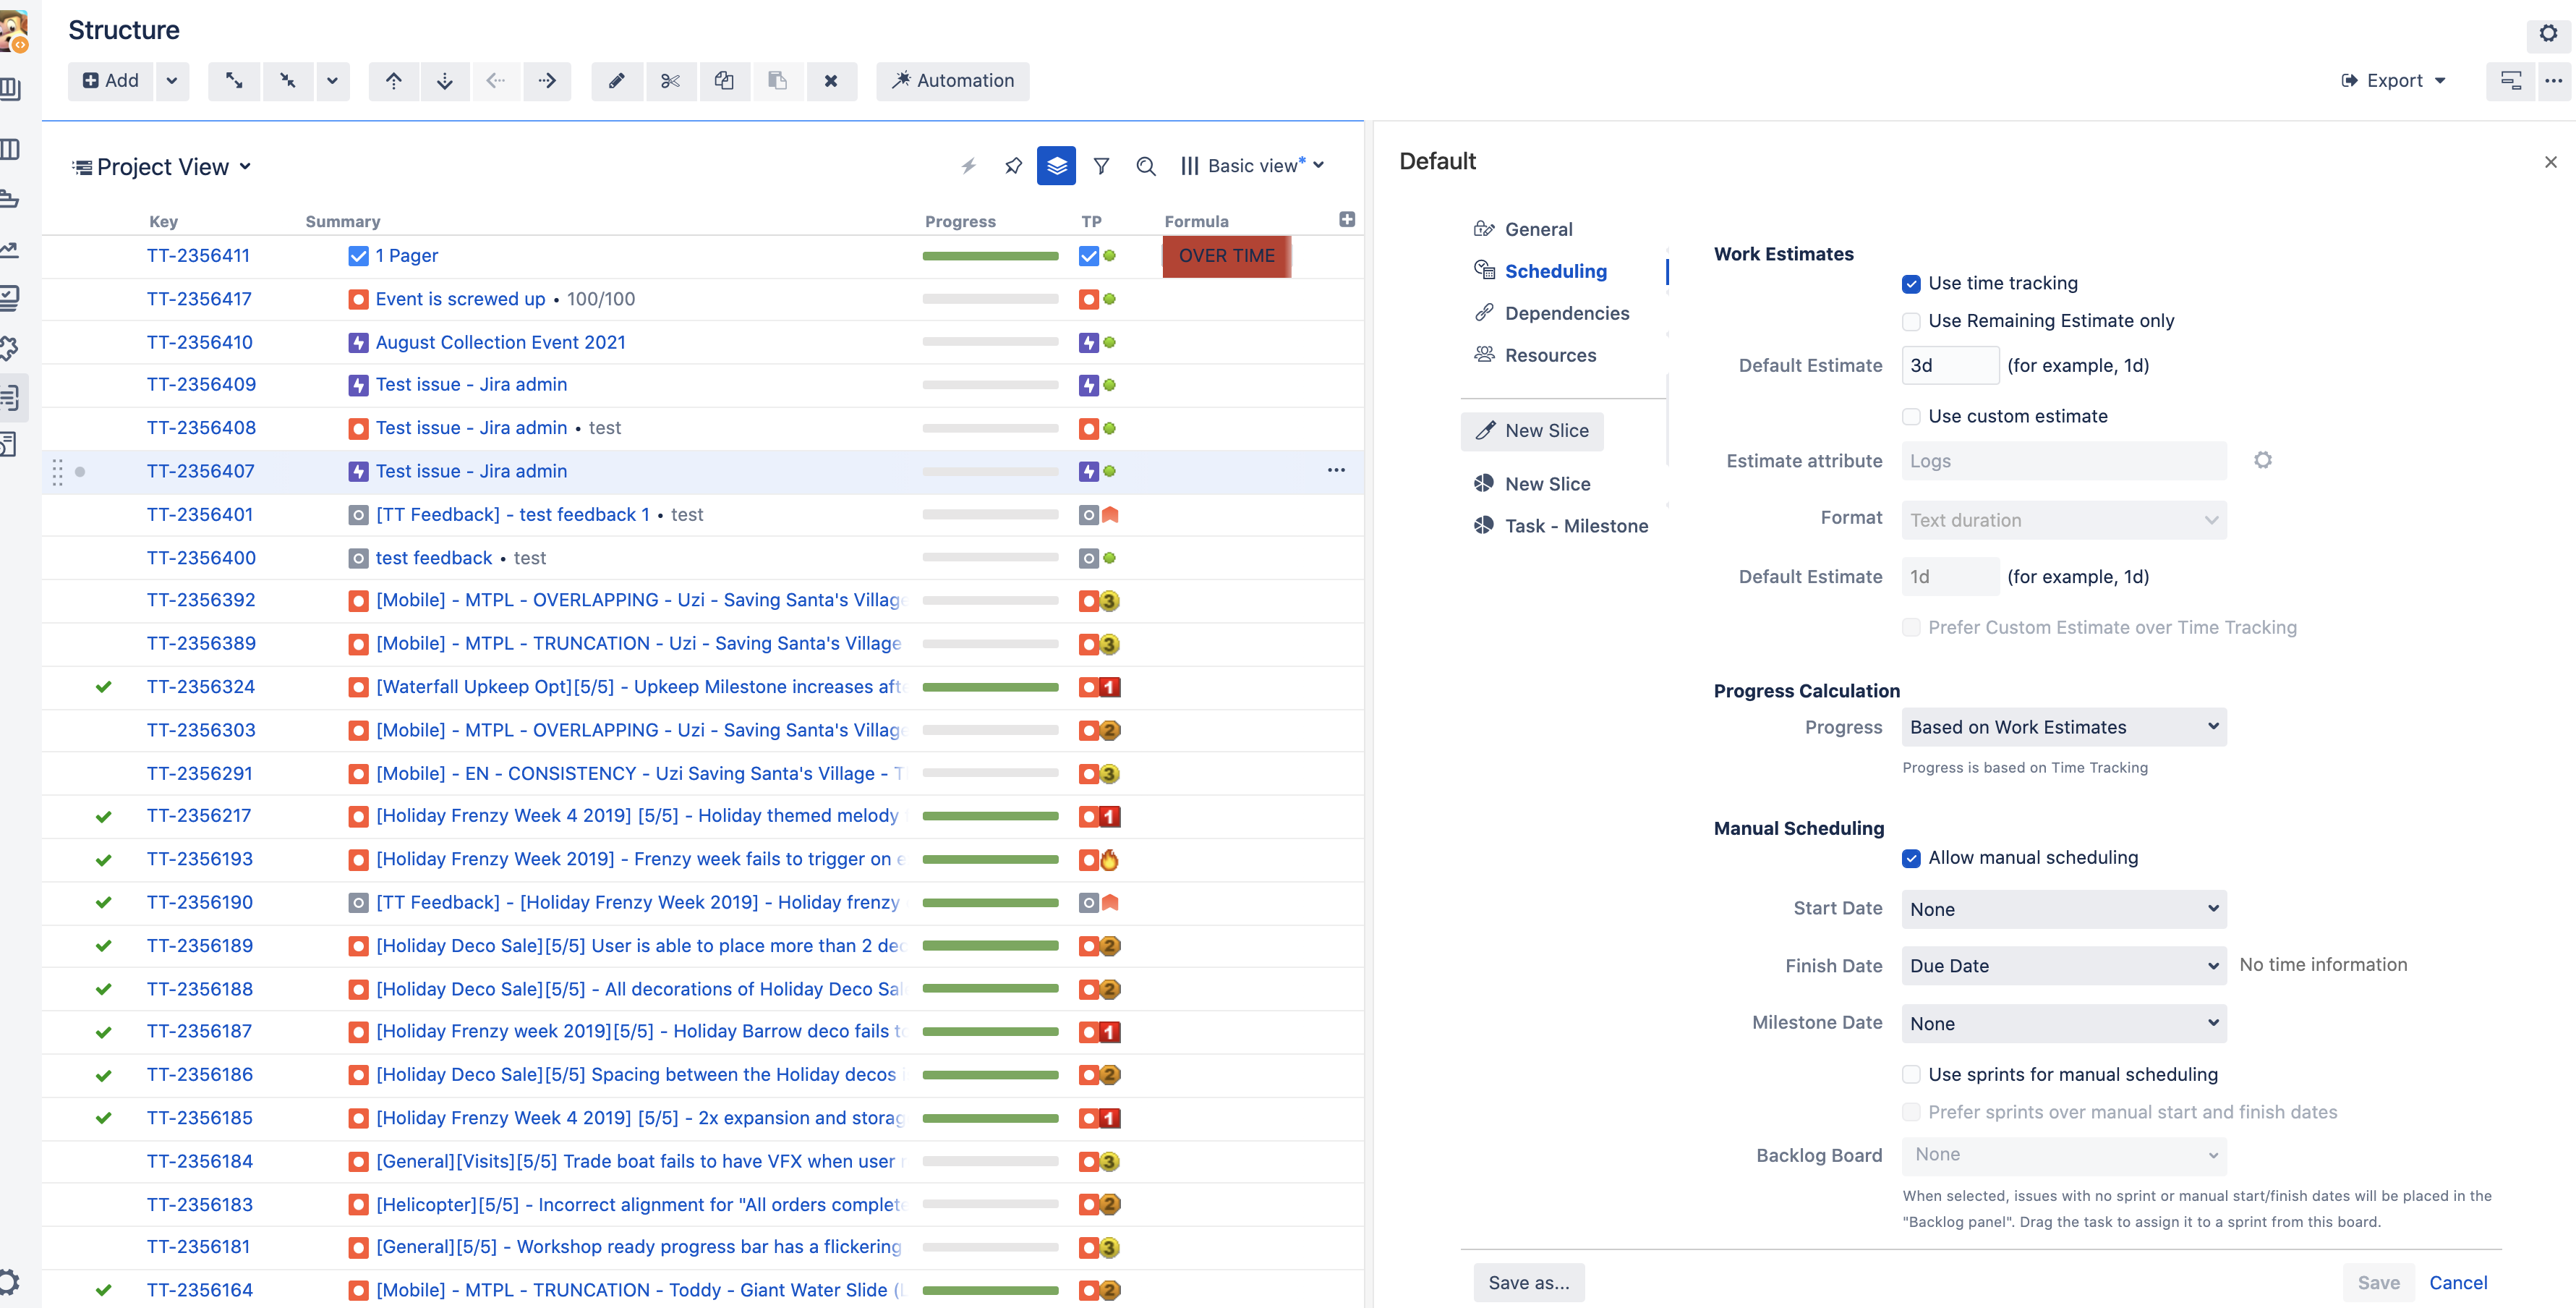Open the Finish Date dropdown
The width and height of the screenshot is (2576, 1308).
(2063, 966)
